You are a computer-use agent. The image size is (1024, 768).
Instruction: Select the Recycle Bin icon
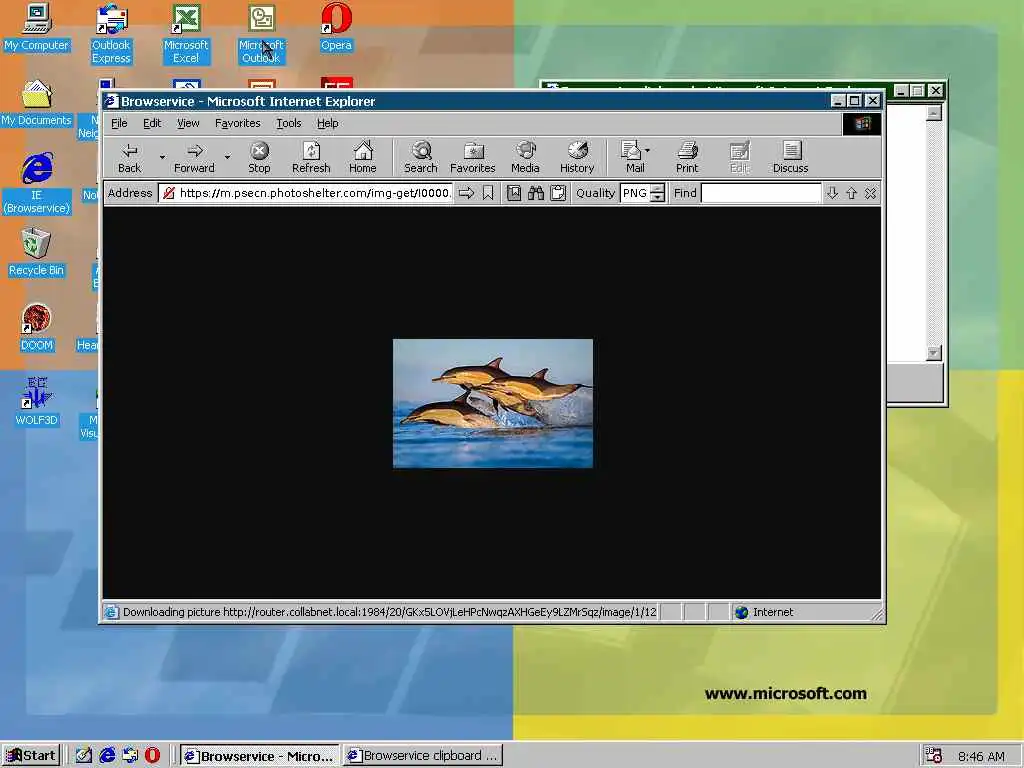(x=37, y=253)
